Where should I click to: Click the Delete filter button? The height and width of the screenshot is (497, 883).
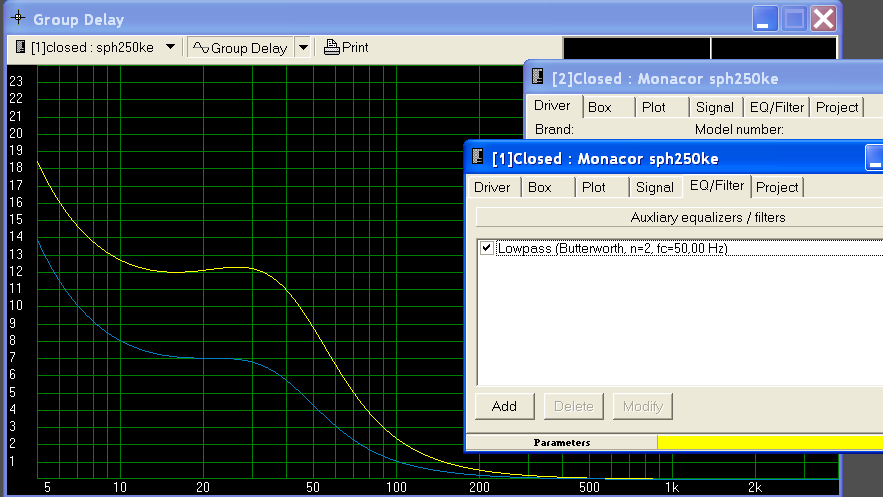(x=574, y=406)
